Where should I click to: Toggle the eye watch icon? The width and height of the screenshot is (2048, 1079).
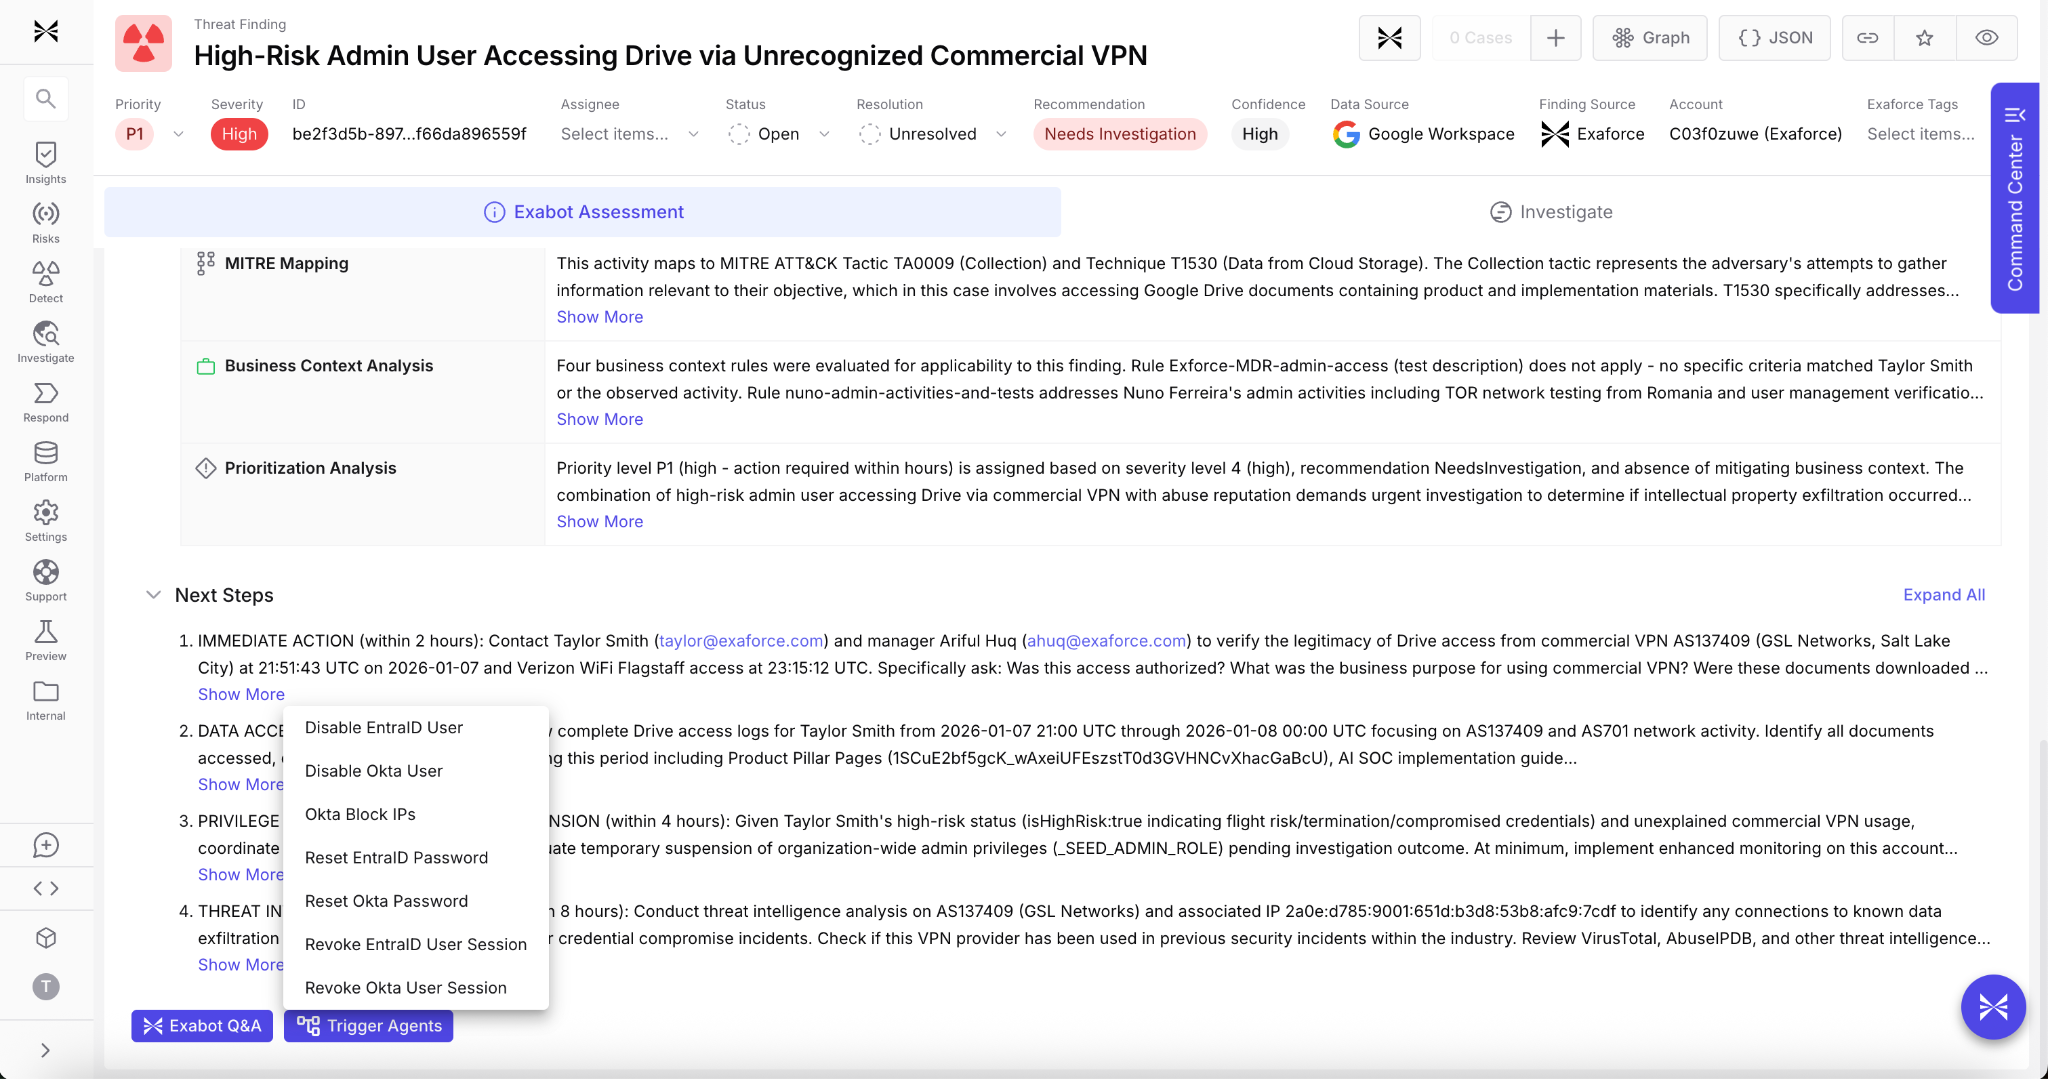point(1986,38)
